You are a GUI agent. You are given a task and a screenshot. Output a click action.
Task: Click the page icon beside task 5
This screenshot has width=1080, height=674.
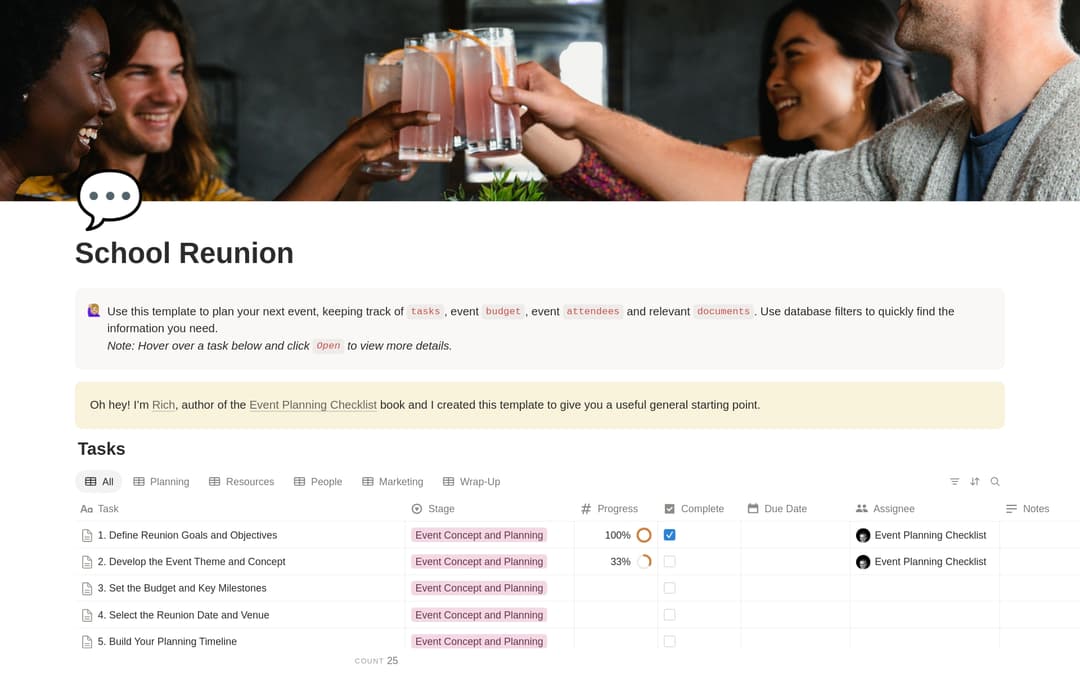(x=87, y=642)
